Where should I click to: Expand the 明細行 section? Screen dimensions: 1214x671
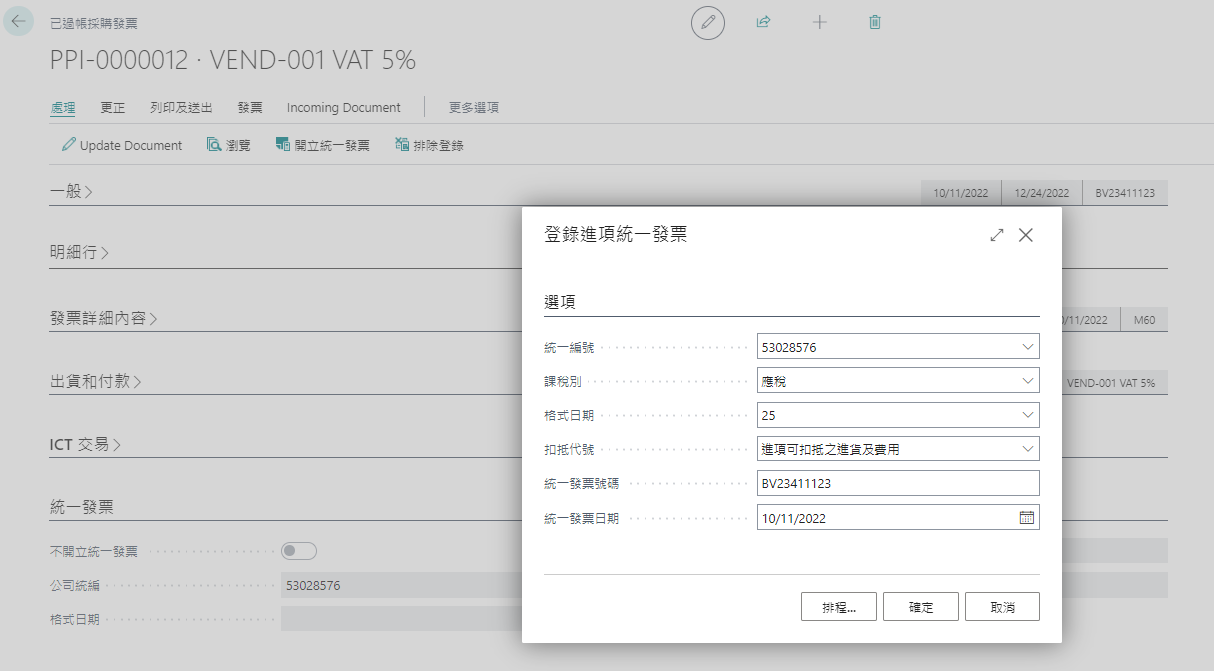point(79,253)
